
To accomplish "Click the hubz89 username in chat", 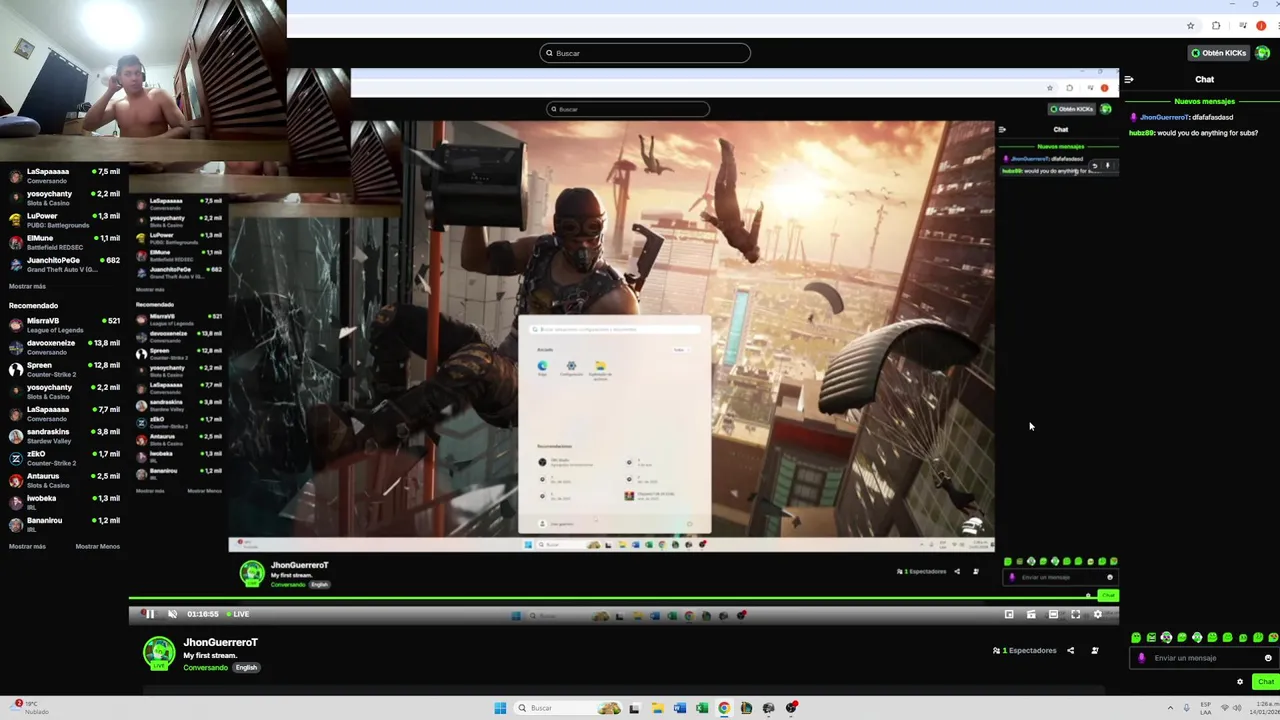I will point(1141,133).
